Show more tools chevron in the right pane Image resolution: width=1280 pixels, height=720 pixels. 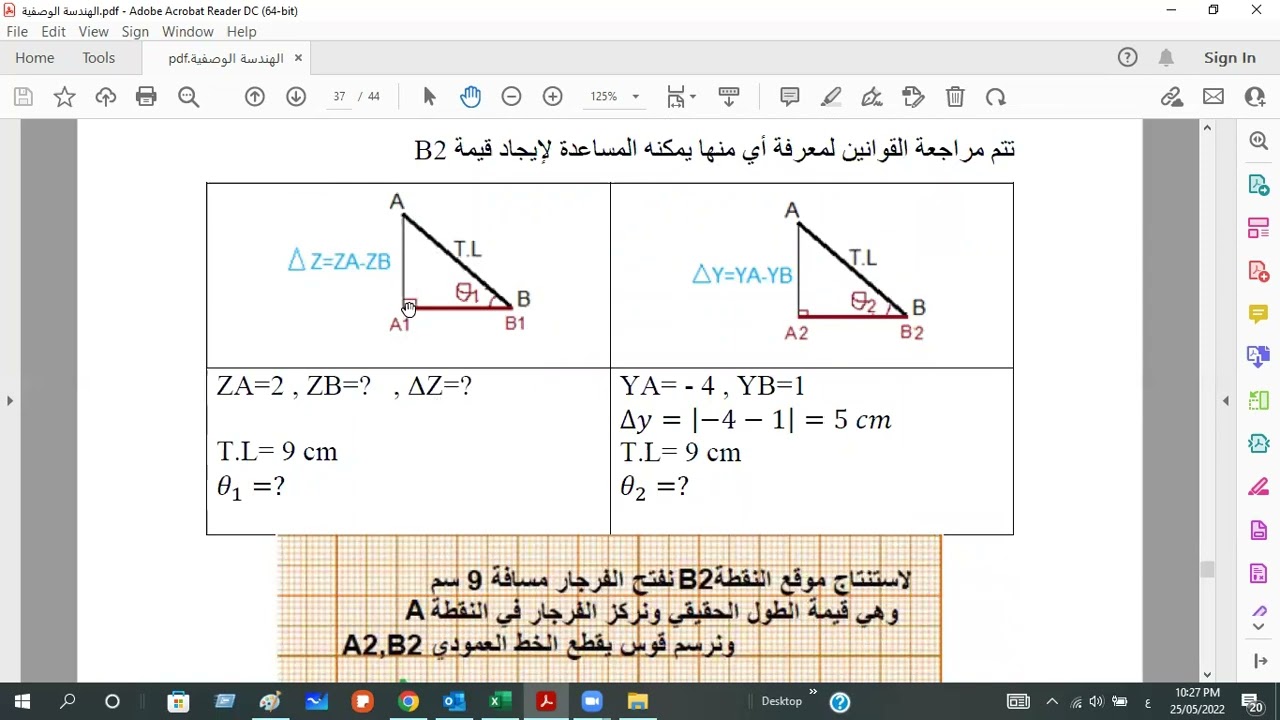tap(1259, 627)
